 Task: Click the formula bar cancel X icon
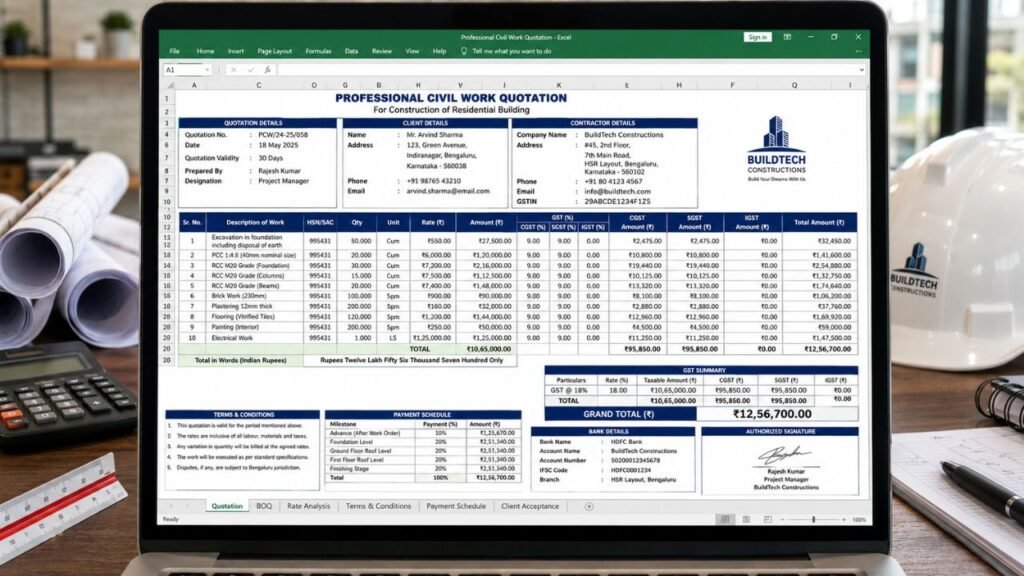(233, 69)
